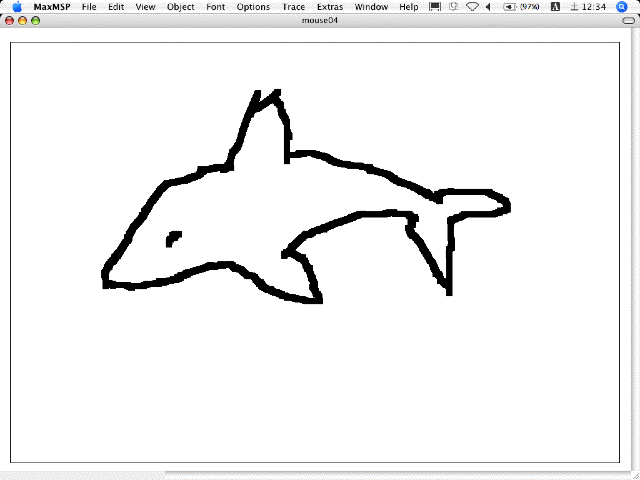Click the mouse04 window title
The height and width of the screenshot is (480, 640).
318,20
